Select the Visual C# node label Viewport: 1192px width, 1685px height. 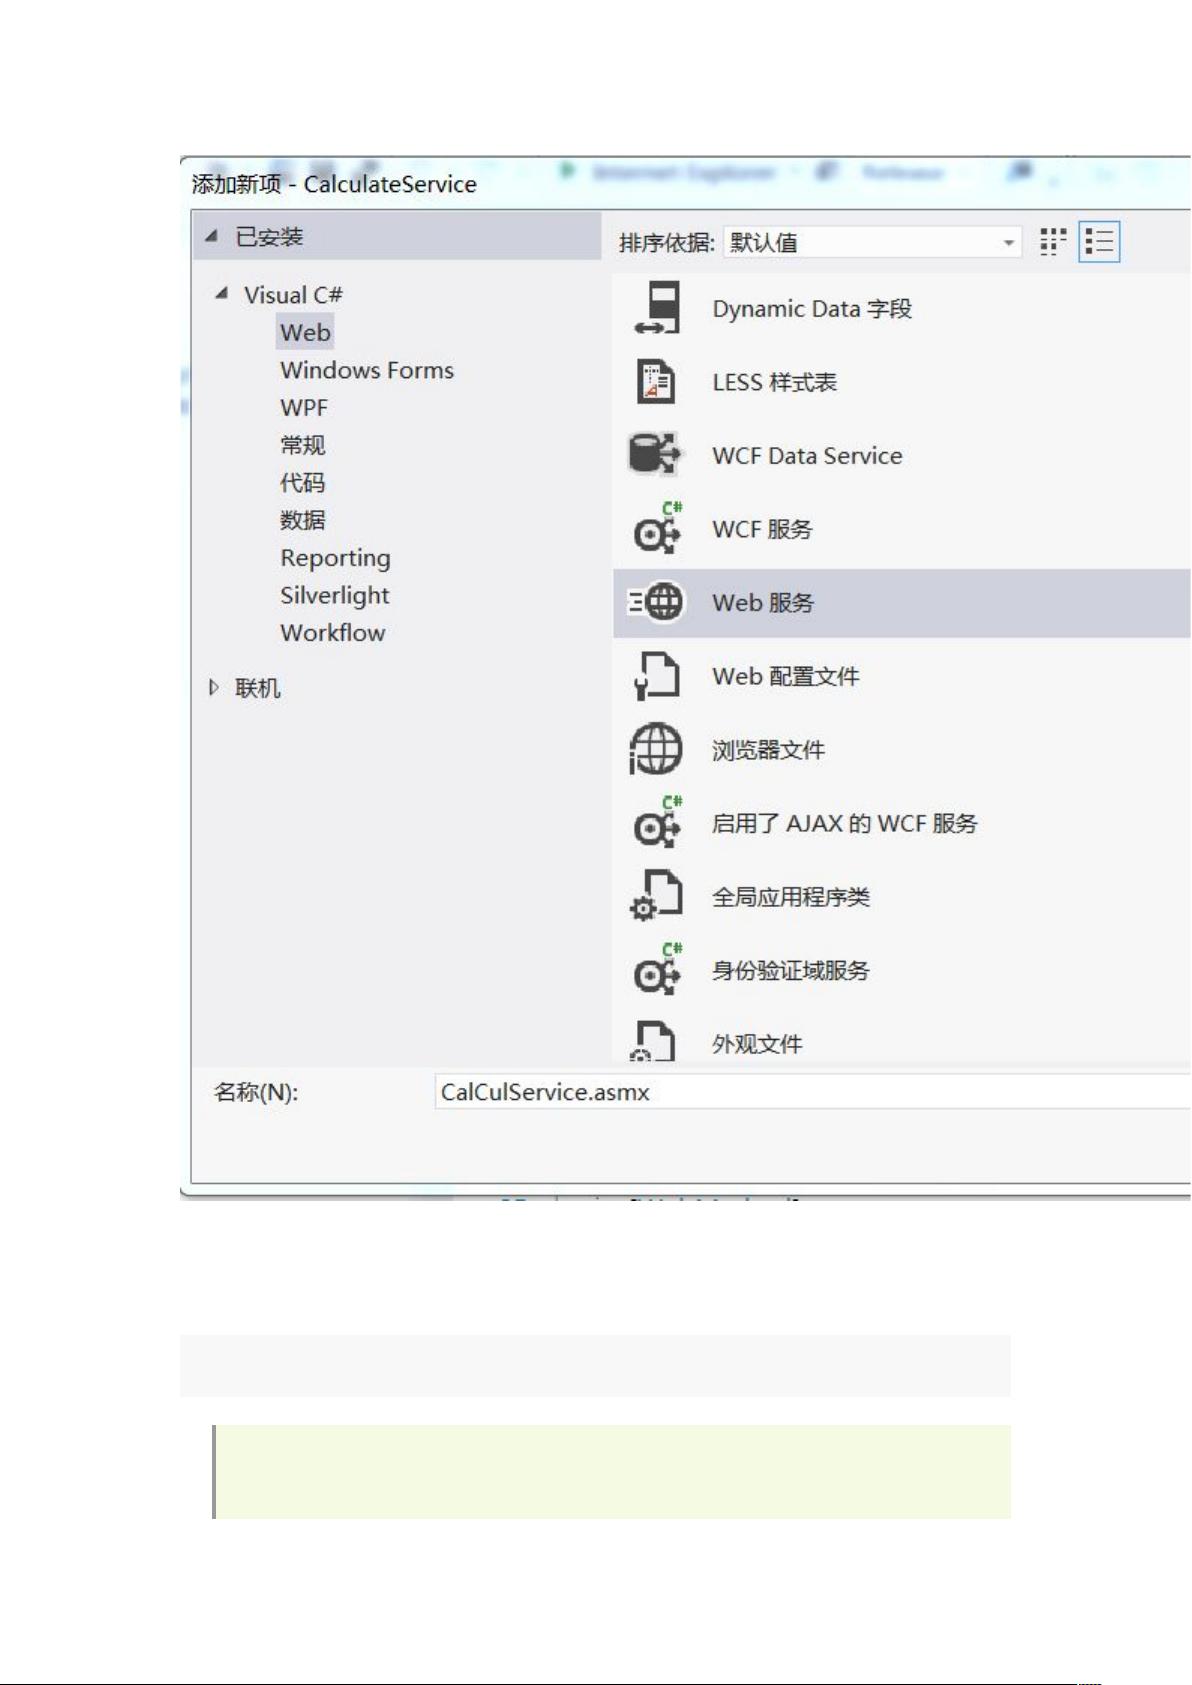[x=293, y=295]
